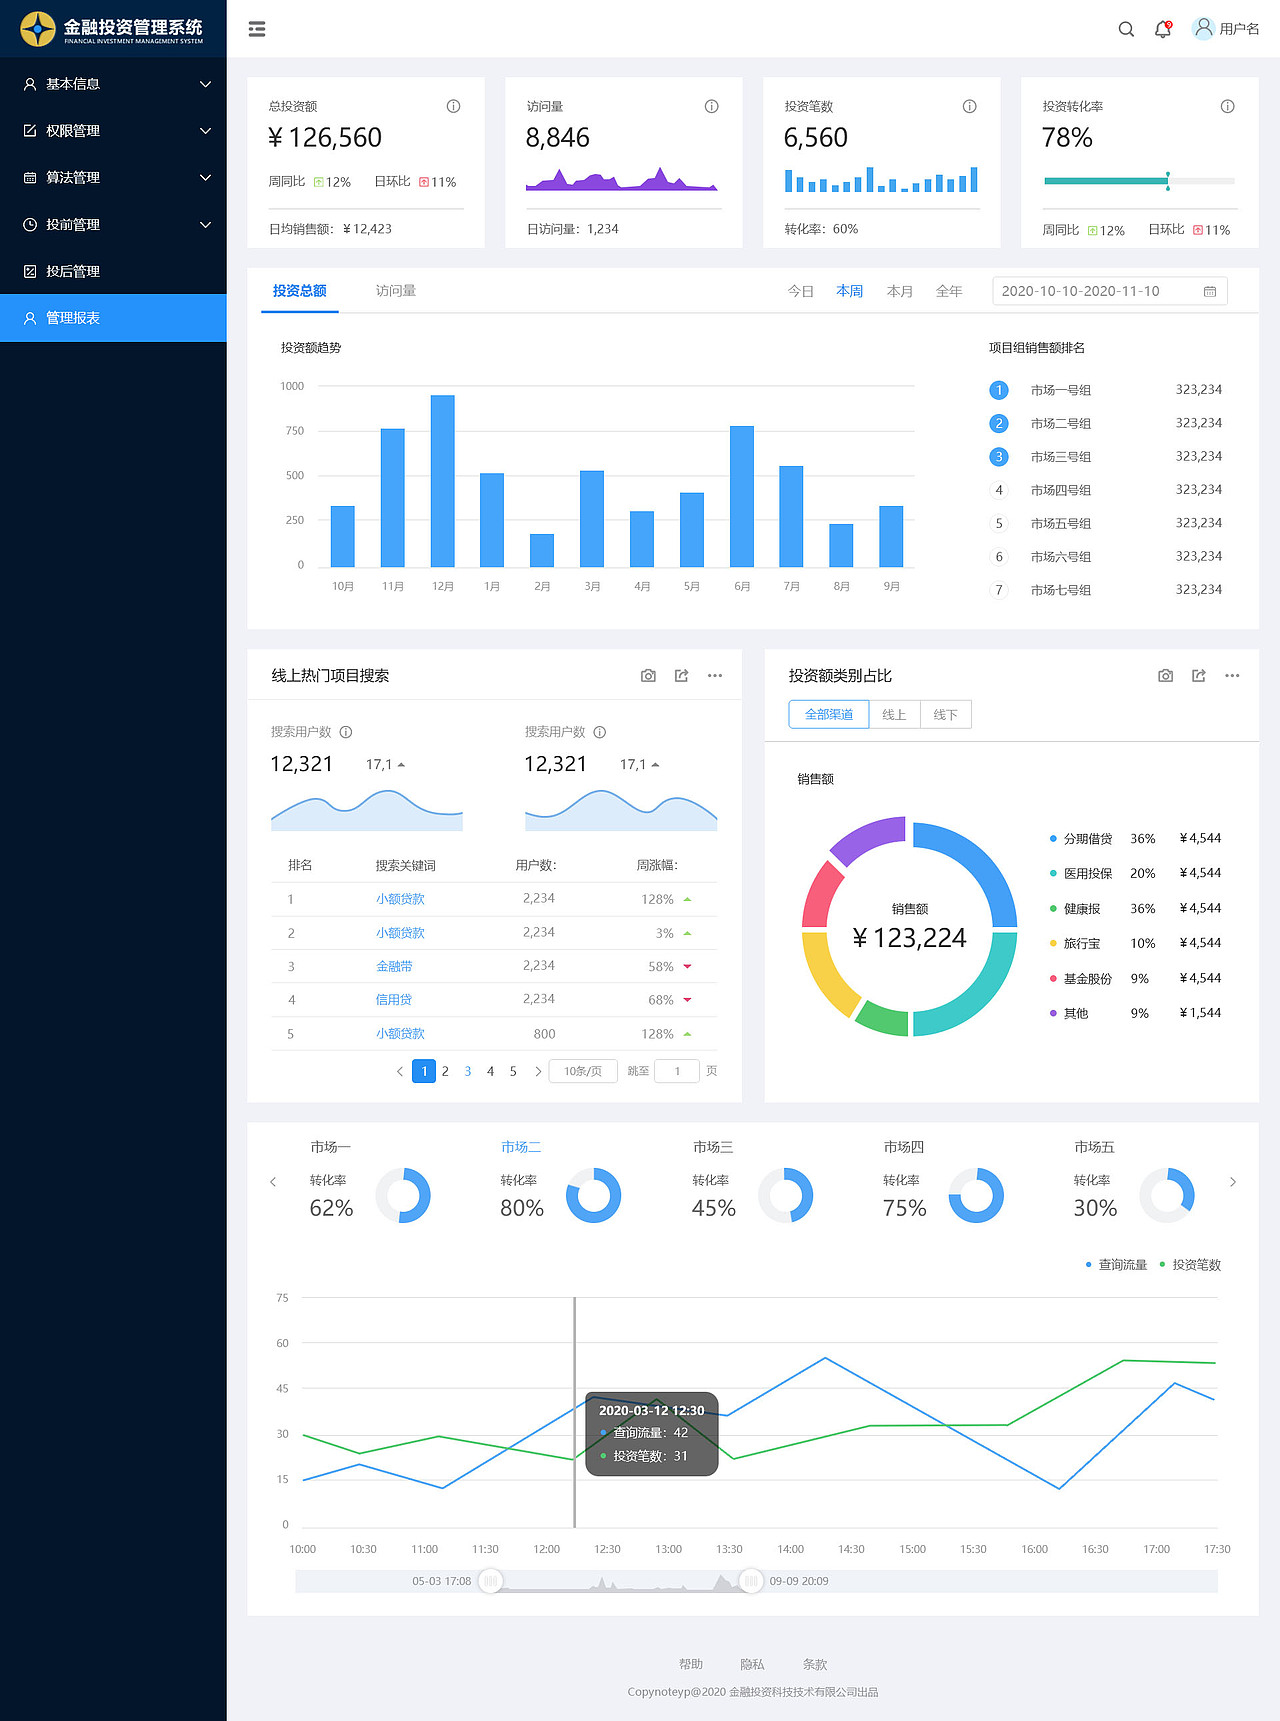Image resolution: width=1280 pixels, height=1721 pixels.
Task: Switch to 投资总额 tab
Action: click(x=299, y=291)
